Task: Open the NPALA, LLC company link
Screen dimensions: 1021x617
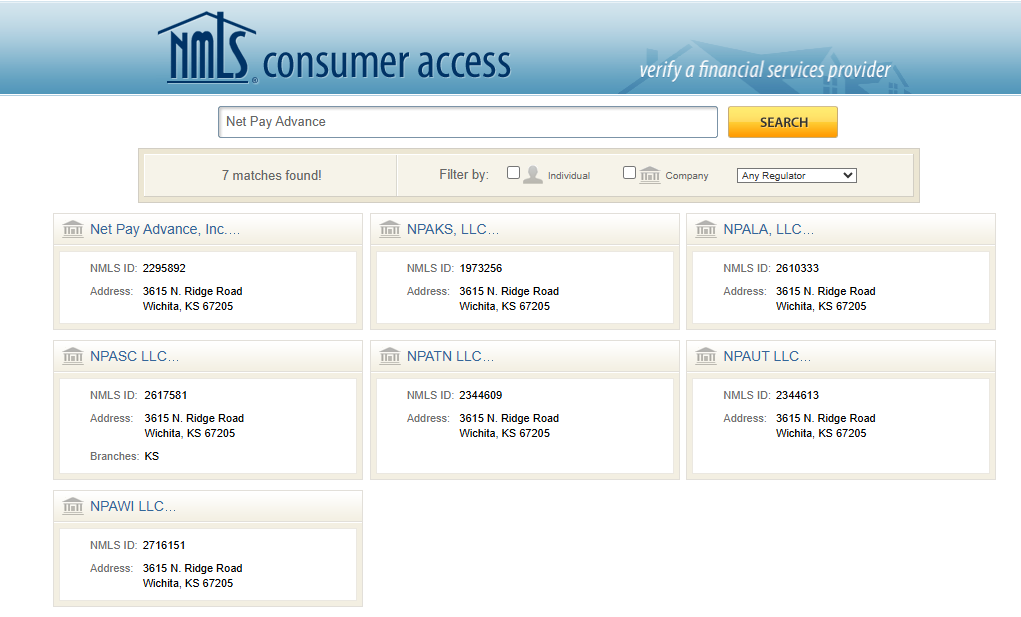Action: (768, 229)
